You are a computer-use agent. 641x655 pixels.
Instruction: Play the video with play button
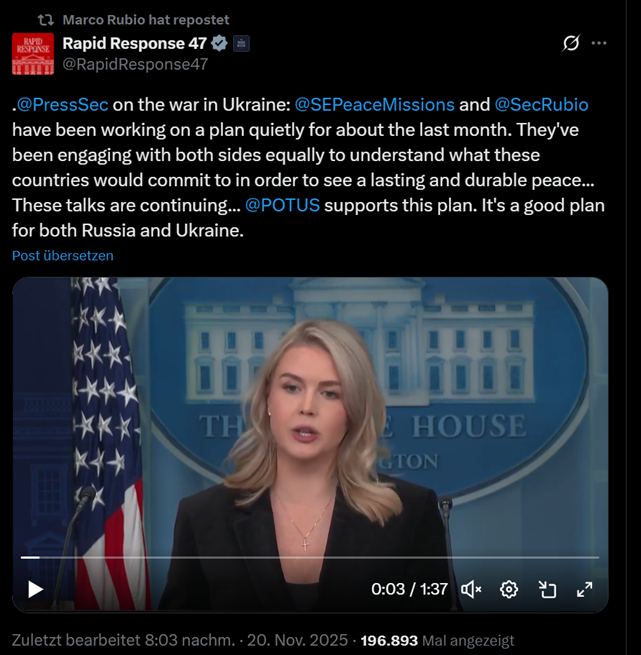pos(36,589)
